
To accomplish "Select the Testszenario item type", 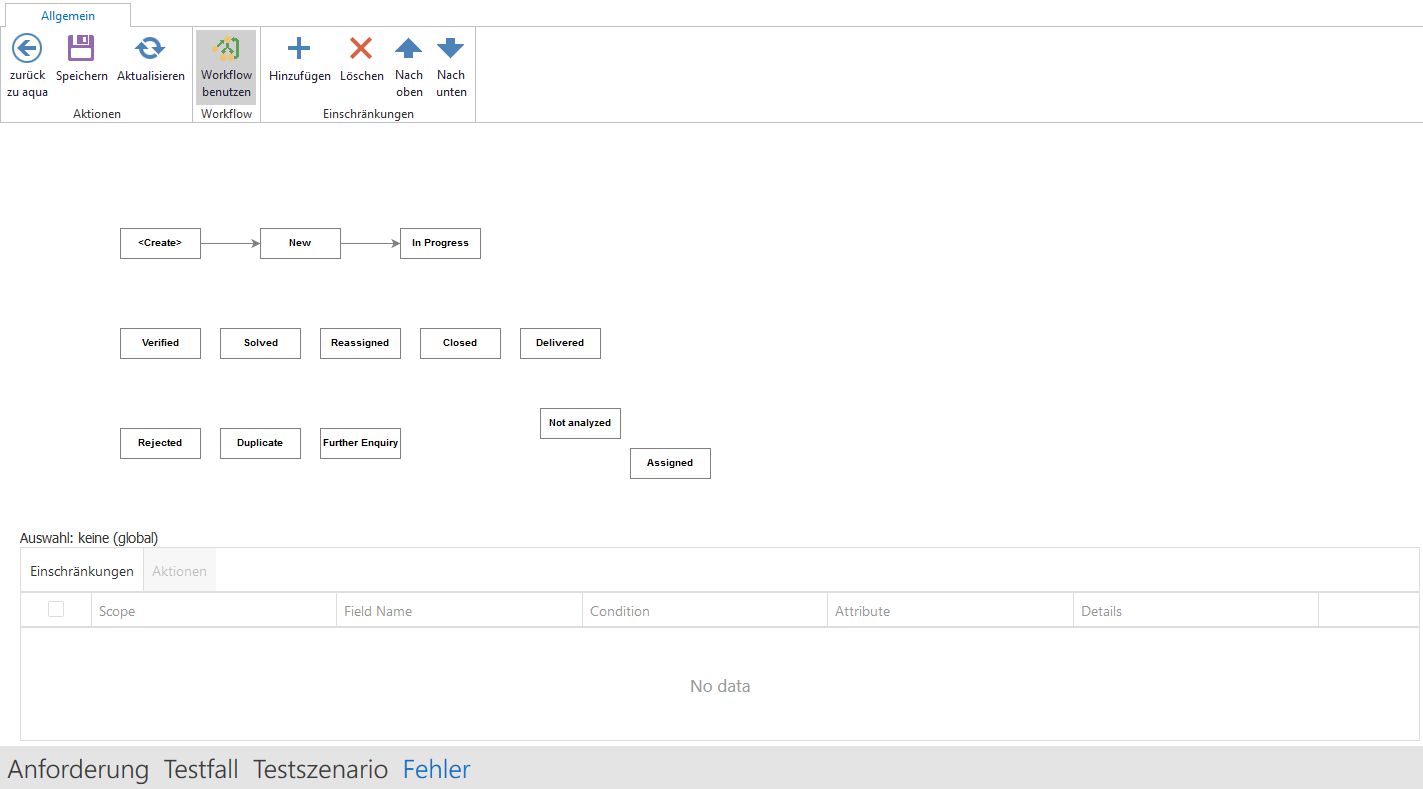I will [x=320, y=769].
